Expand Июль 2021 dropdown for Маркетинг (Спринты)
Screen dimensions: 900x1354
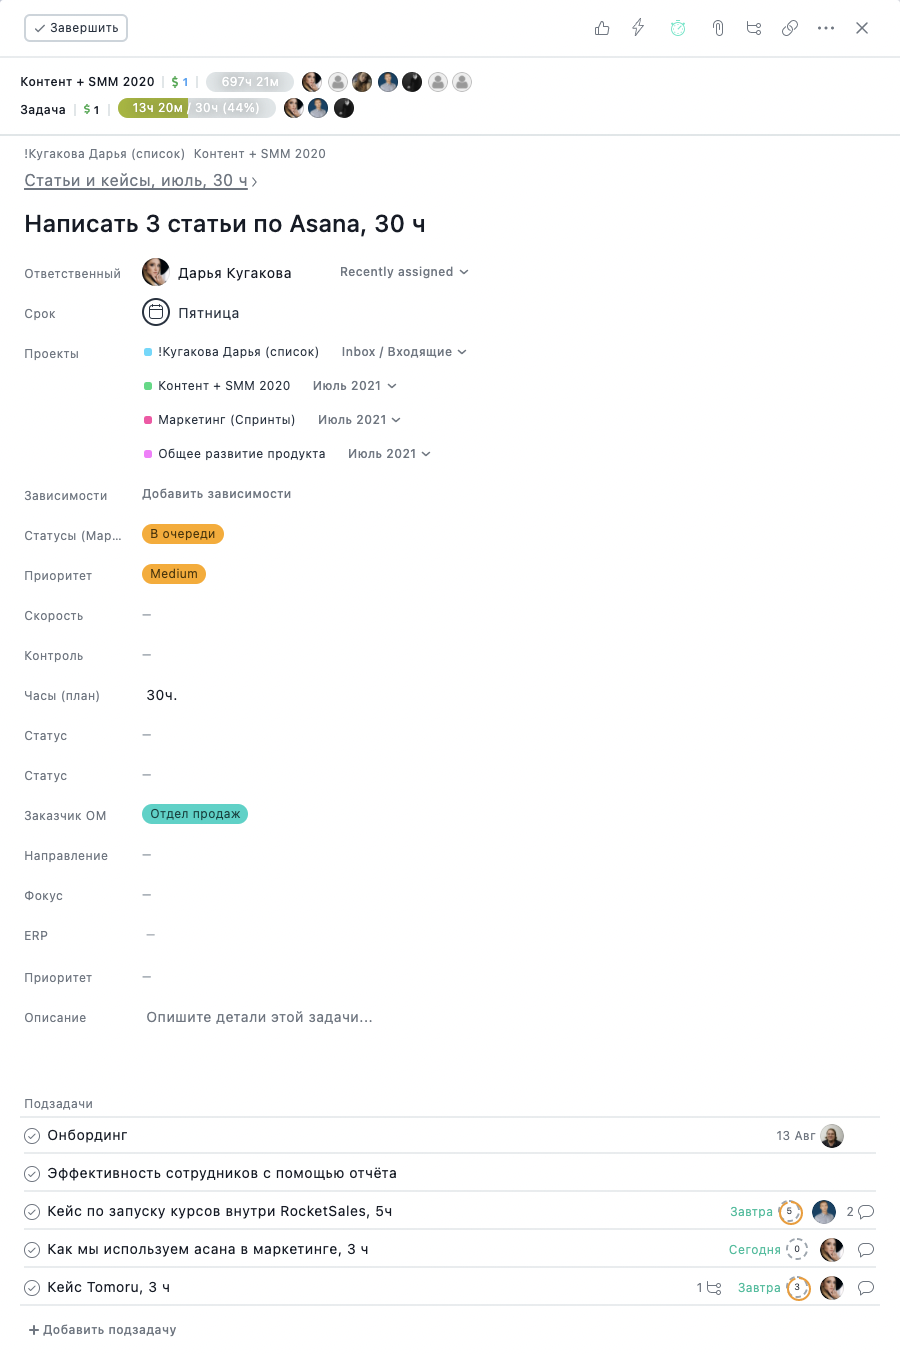pos(359,420)
